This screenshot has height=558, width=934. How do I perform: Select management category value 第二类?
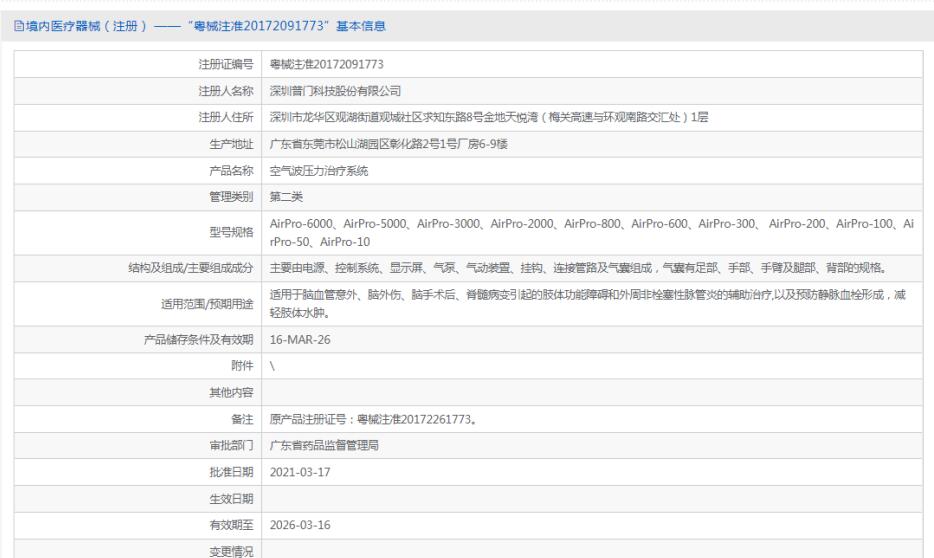(x=286, y=197)
